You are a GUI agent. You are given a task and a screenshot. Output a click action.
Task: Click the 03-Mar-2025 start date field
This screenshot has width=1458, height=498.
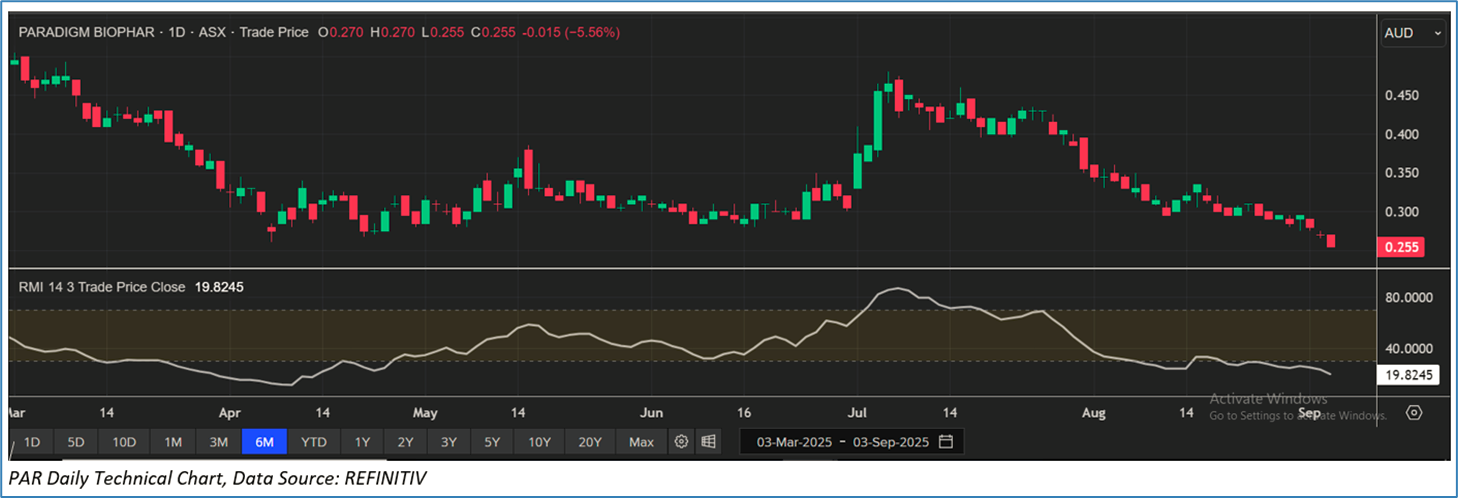pos(794,442)
